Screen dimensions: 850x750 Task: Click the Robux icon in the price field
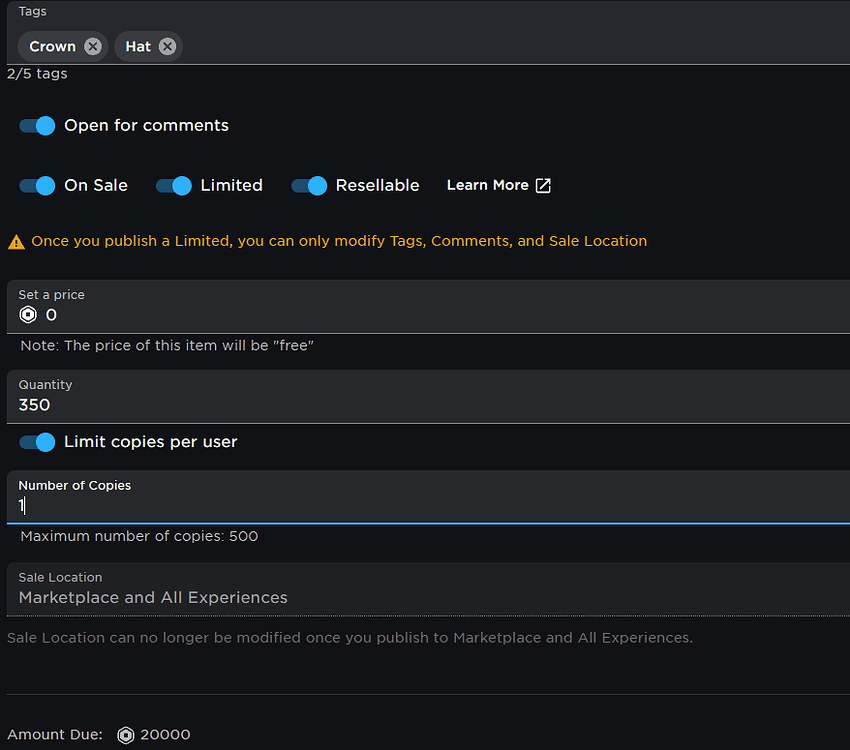point(28,314)
